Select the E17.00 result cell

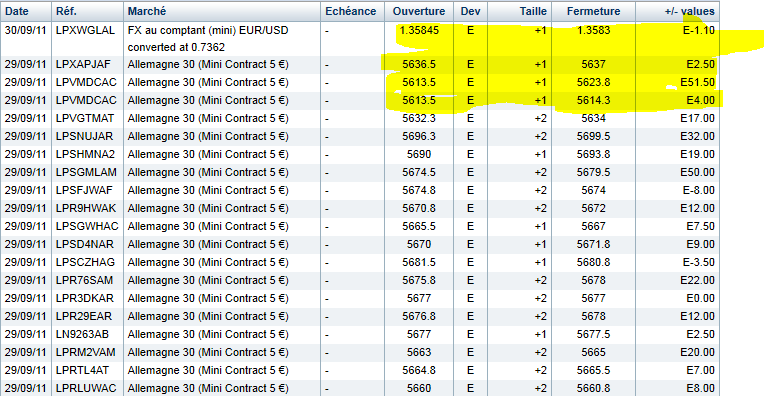697,118
